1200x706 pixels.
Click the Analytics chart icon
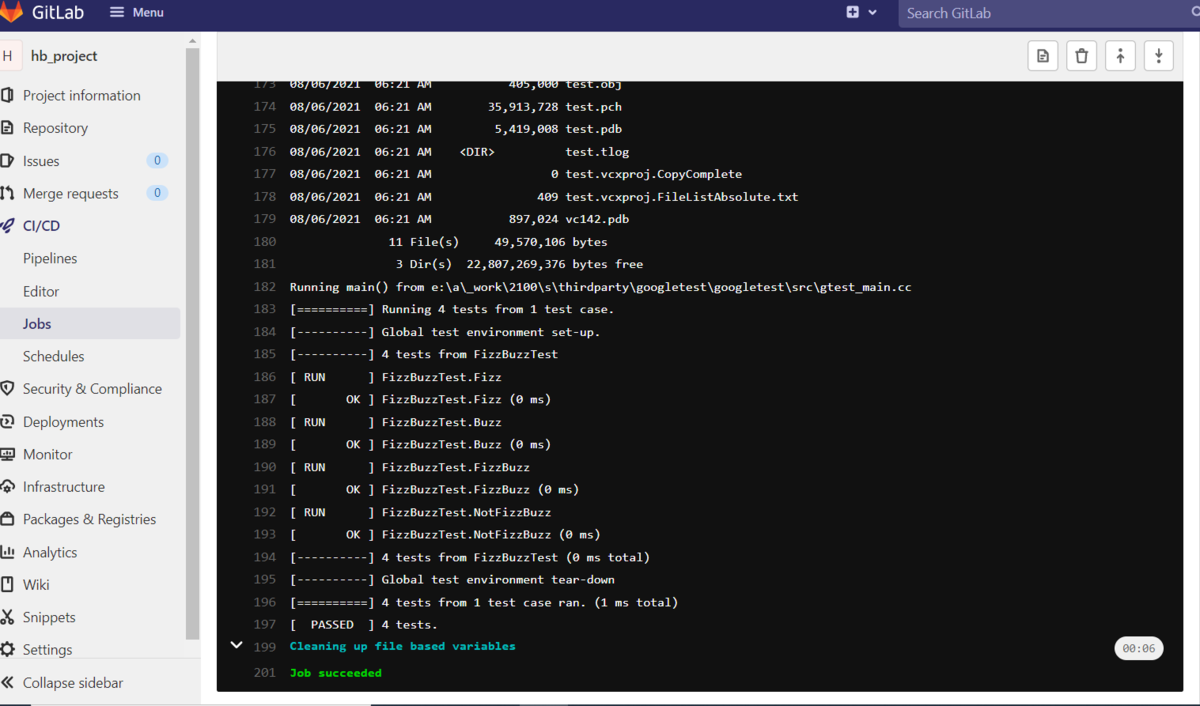point(8,552)
